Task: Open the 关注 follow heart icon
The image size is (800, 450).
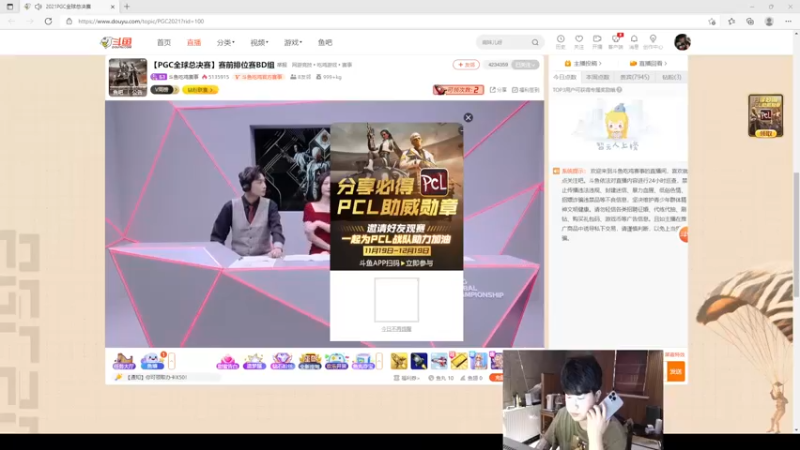Action: (579, 42)
